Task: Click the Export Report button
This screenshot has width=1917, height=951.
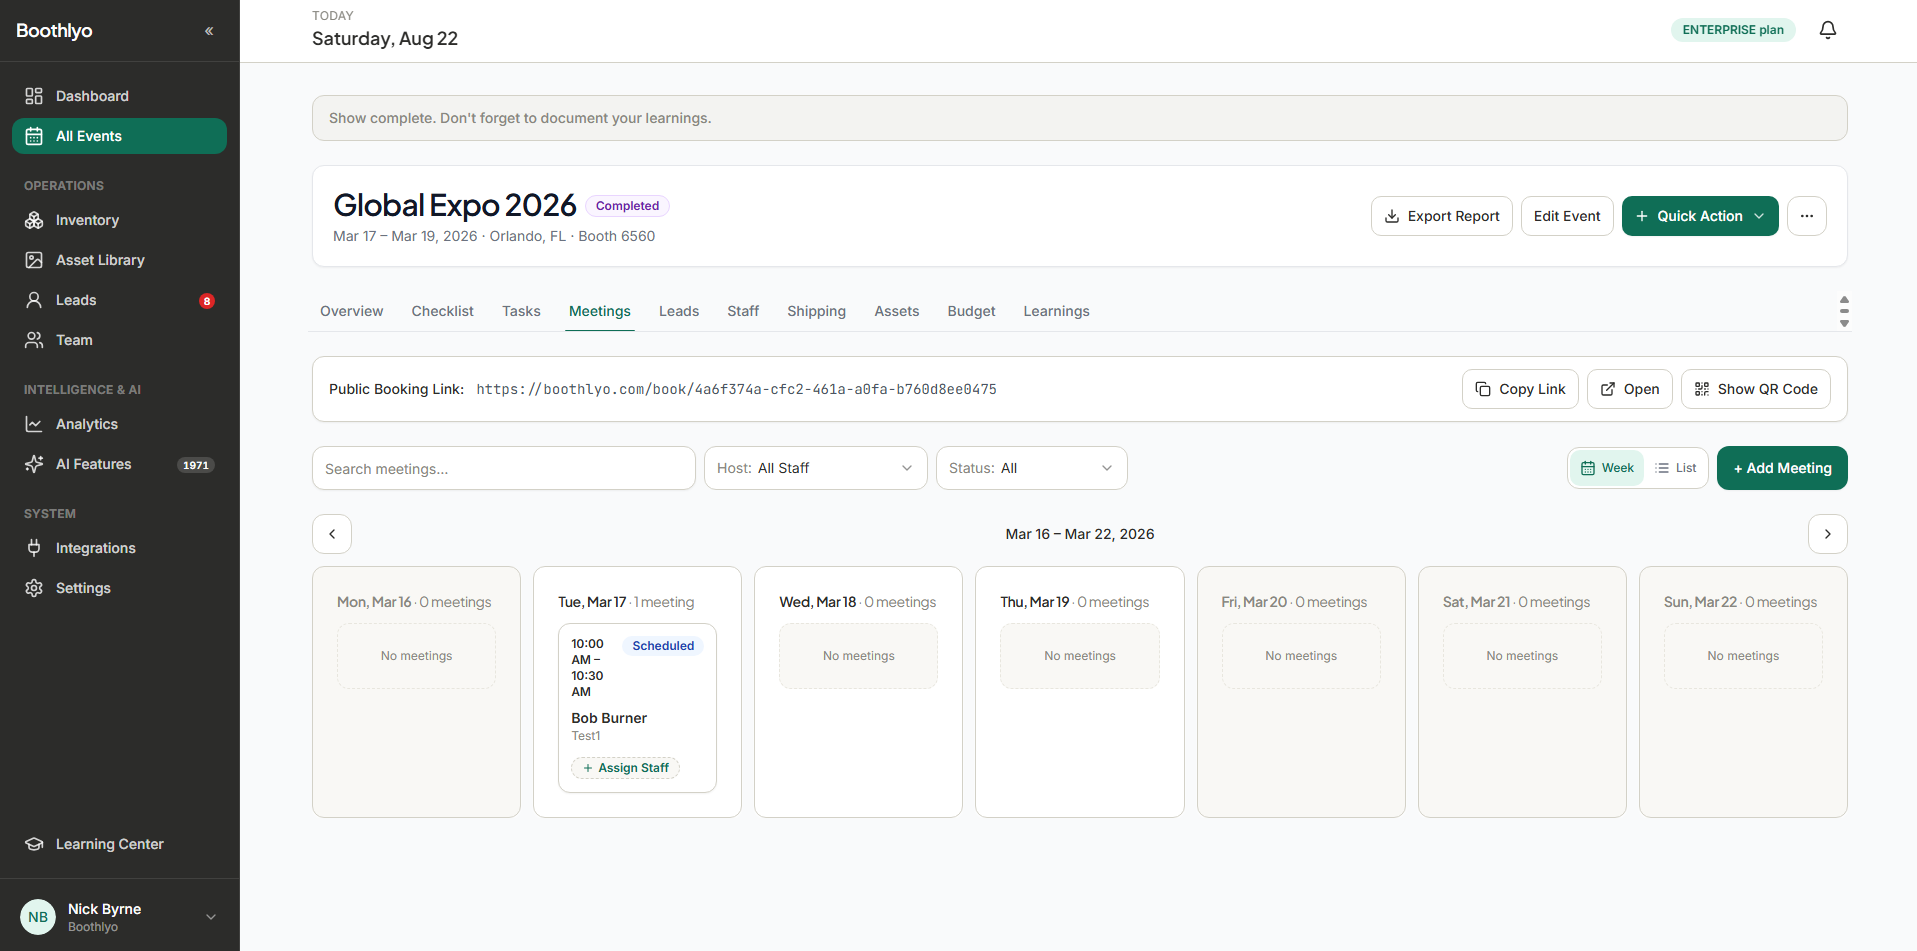Action: click(1441, 216)
